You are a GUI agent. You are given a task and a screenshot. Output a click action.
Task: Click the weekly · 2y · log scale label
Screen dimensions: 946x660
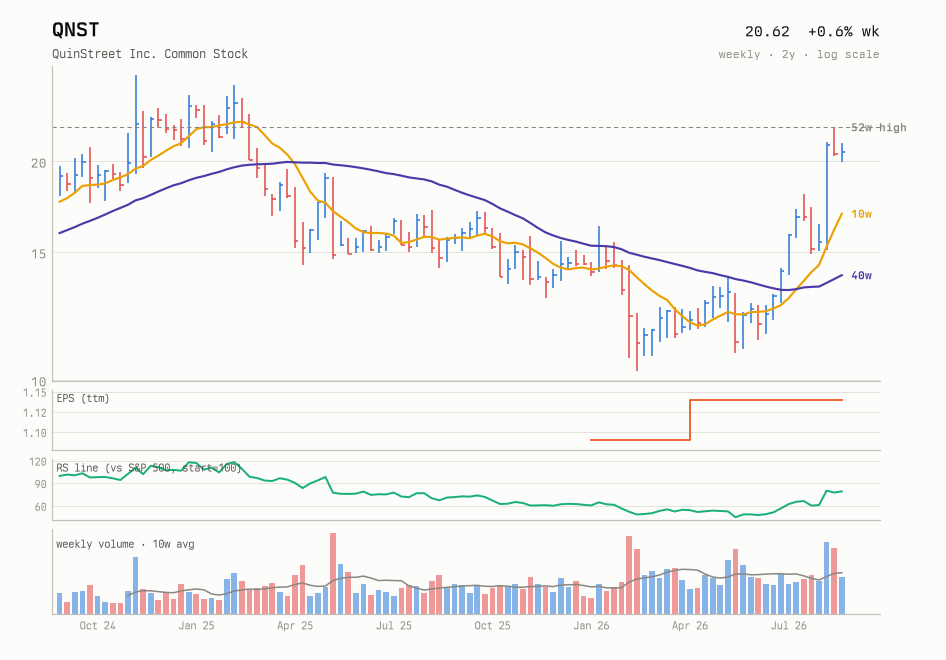(x=799, y=54)
